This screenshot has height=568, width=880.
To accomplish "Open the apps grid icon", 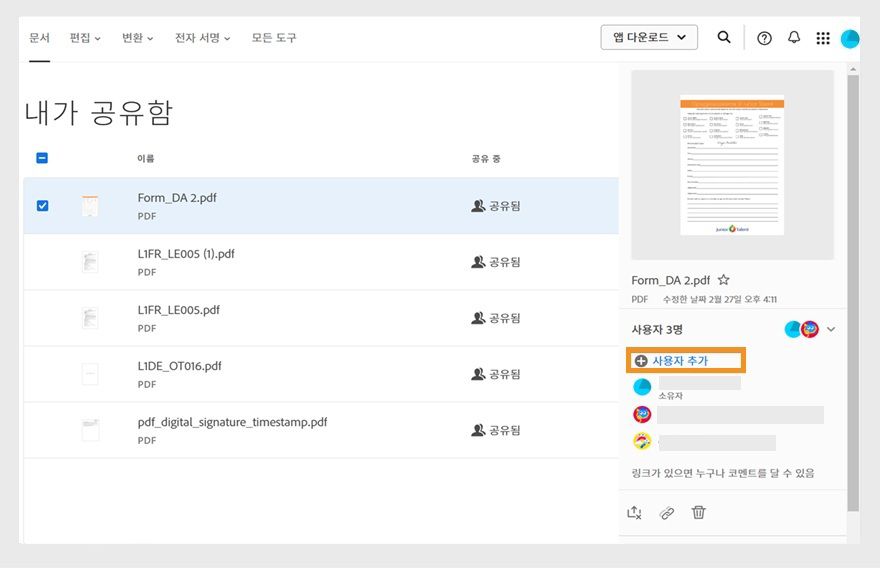I will [823, 38].
